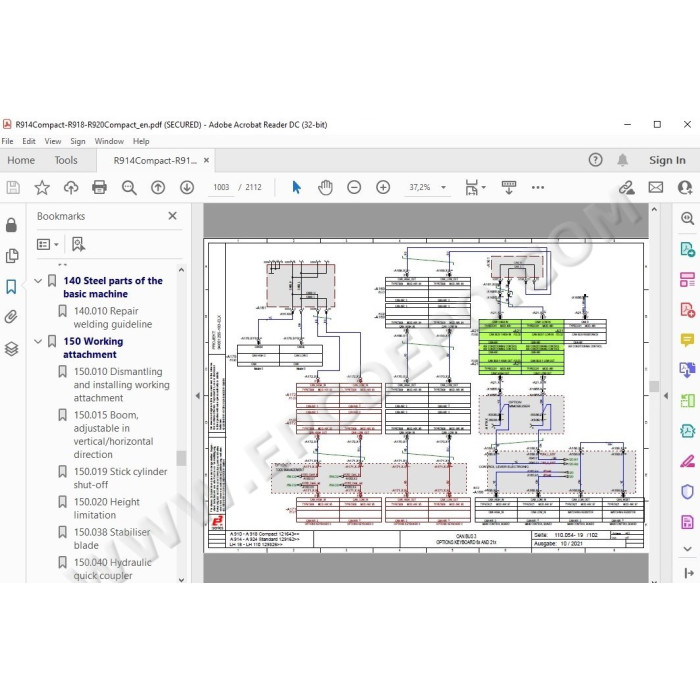Open more tools ellipsis

pos(538,188)
